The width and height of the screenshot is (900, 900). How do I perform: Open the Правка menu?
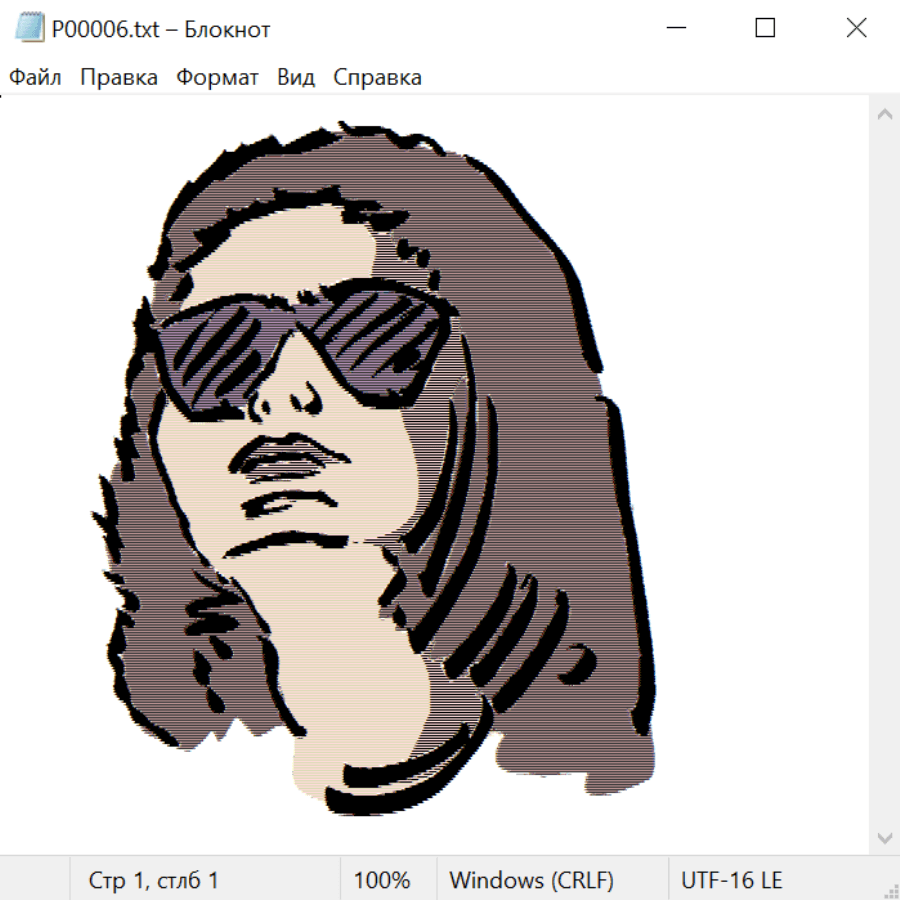click(x=119, y=78)
